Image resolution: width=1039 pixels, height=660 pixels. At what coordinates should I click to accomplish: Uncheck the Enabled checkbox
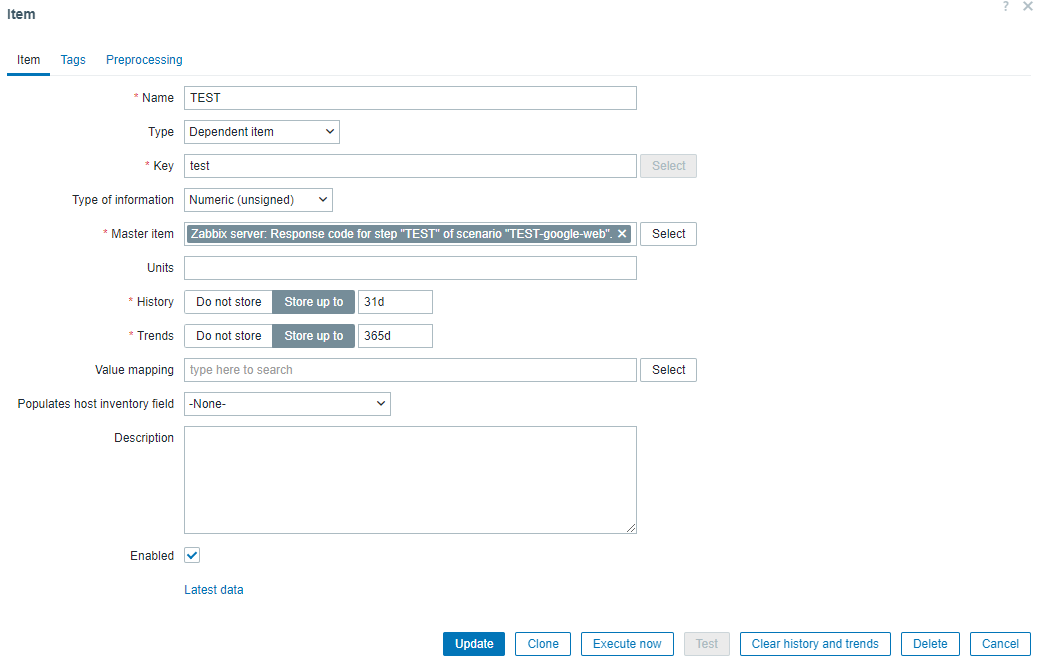(x=192, y=556)
